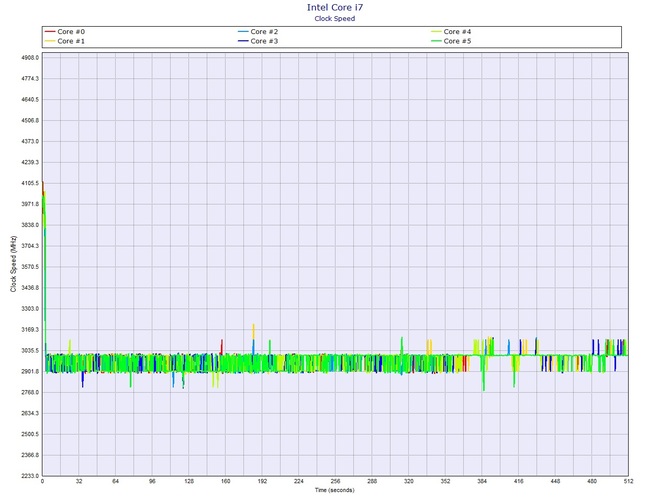
Task: Click the 32 x-axis tick label
Action: 79,481
